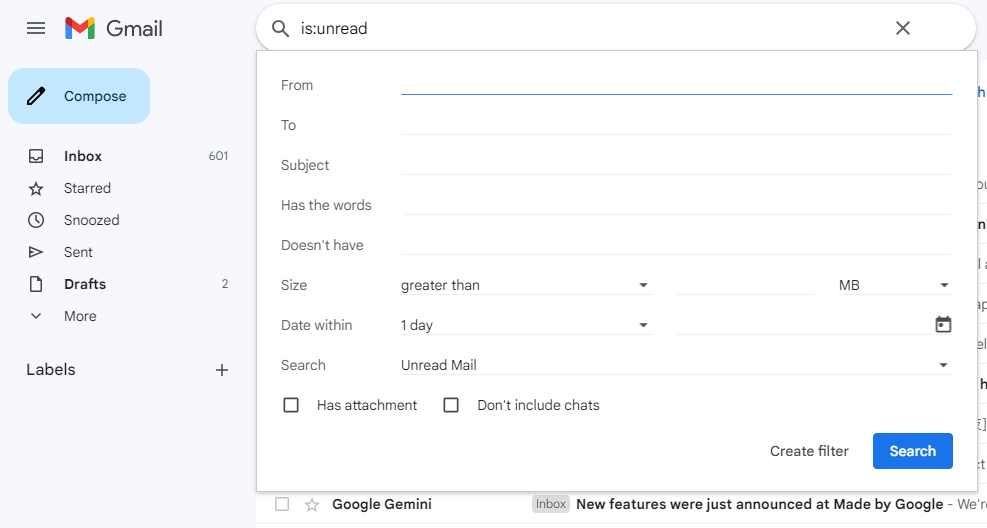Open the Sent folder
Image resolution: width=987 pixels, height=528 pixels.
coord(78,252)
